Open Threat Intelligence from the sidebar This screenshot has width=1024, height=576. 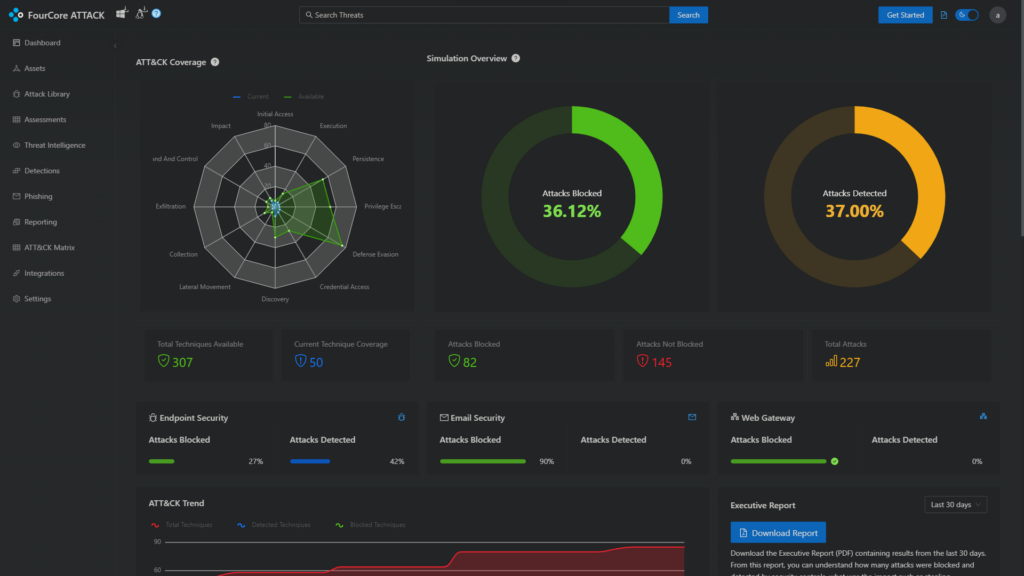[50, 145]
